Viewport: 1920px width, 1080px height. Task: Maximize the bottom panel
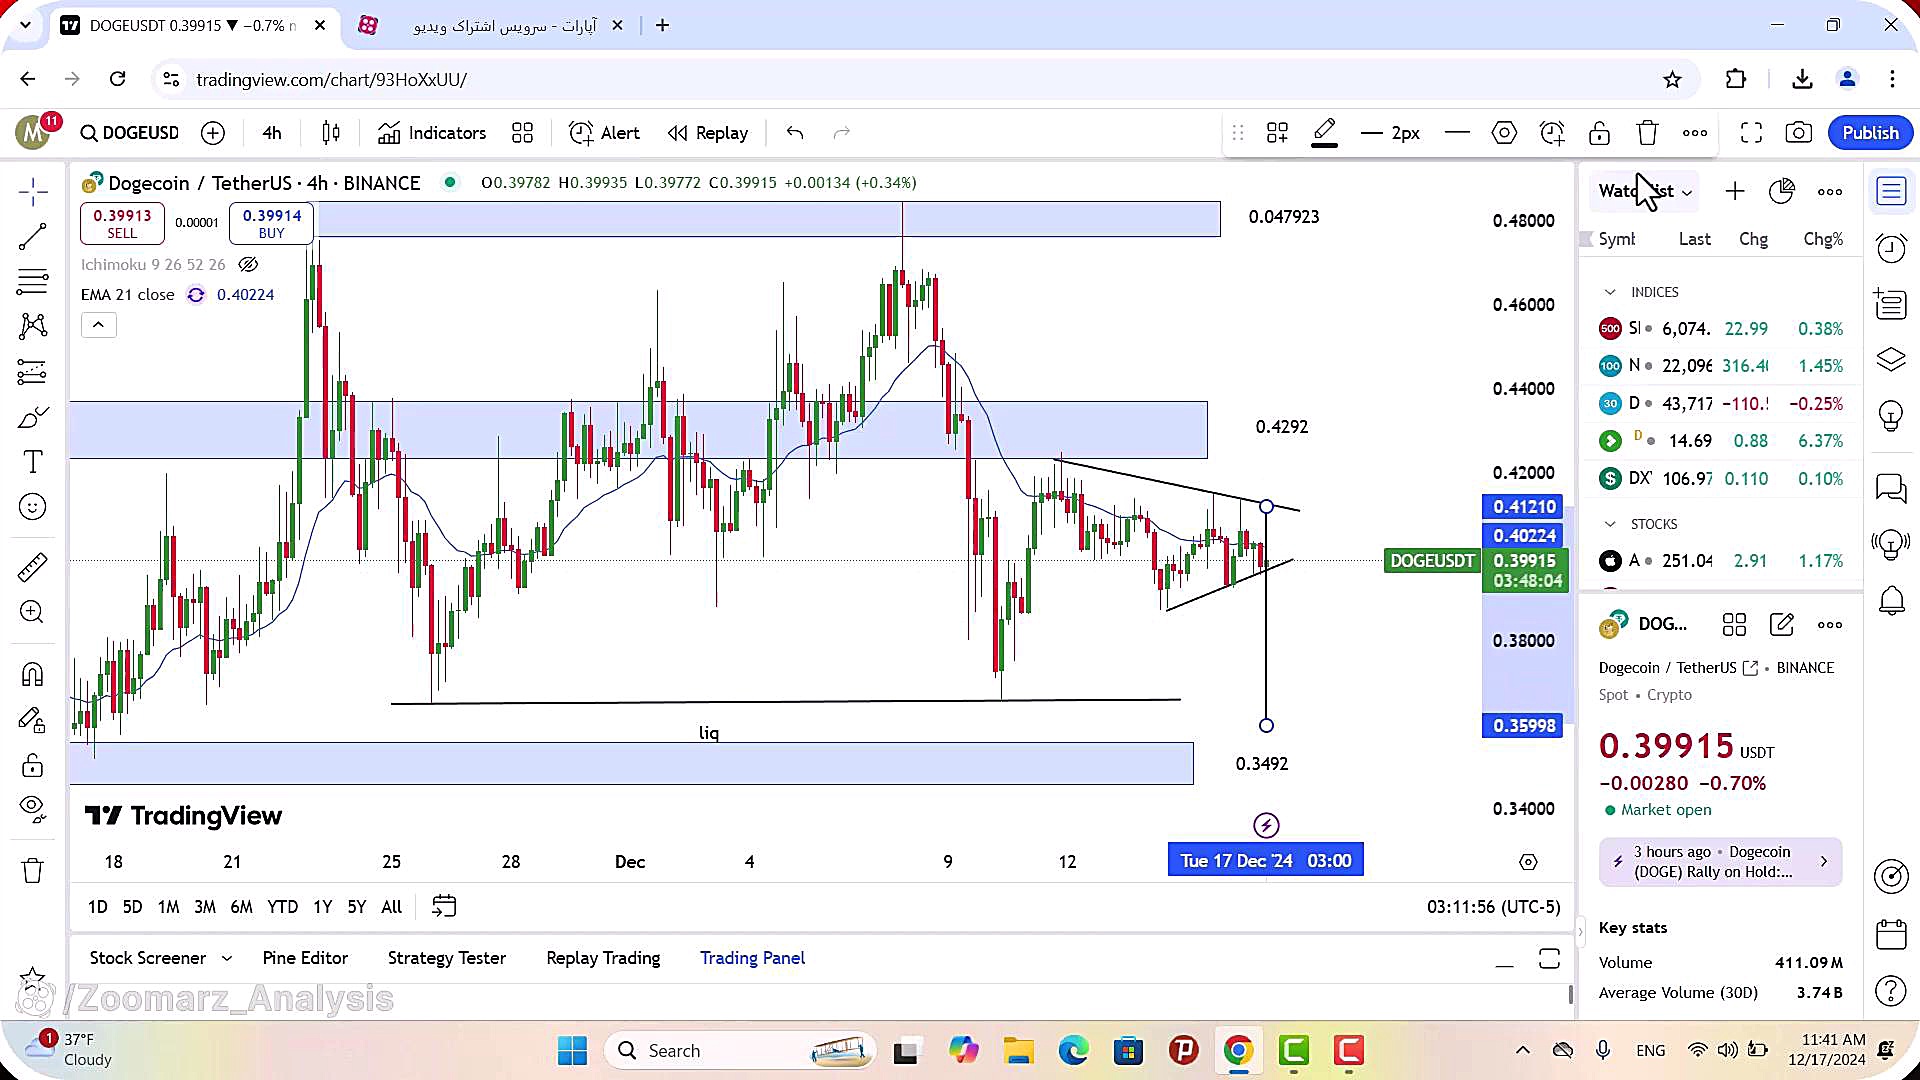(x=1549, y=959)
